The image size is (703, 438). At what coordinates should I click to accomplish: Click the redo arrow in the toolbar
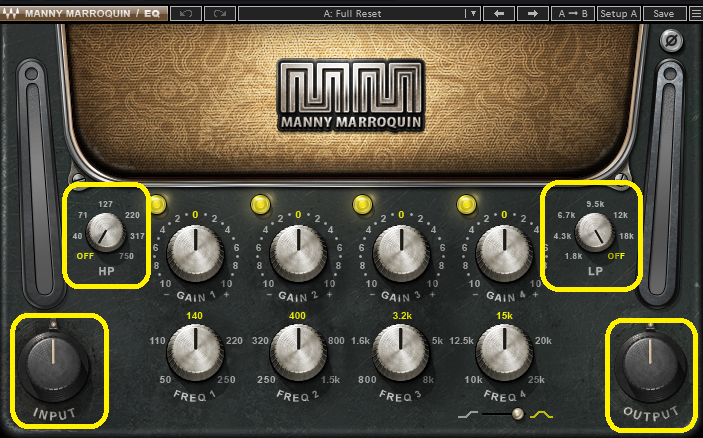(x=220, y=13)
